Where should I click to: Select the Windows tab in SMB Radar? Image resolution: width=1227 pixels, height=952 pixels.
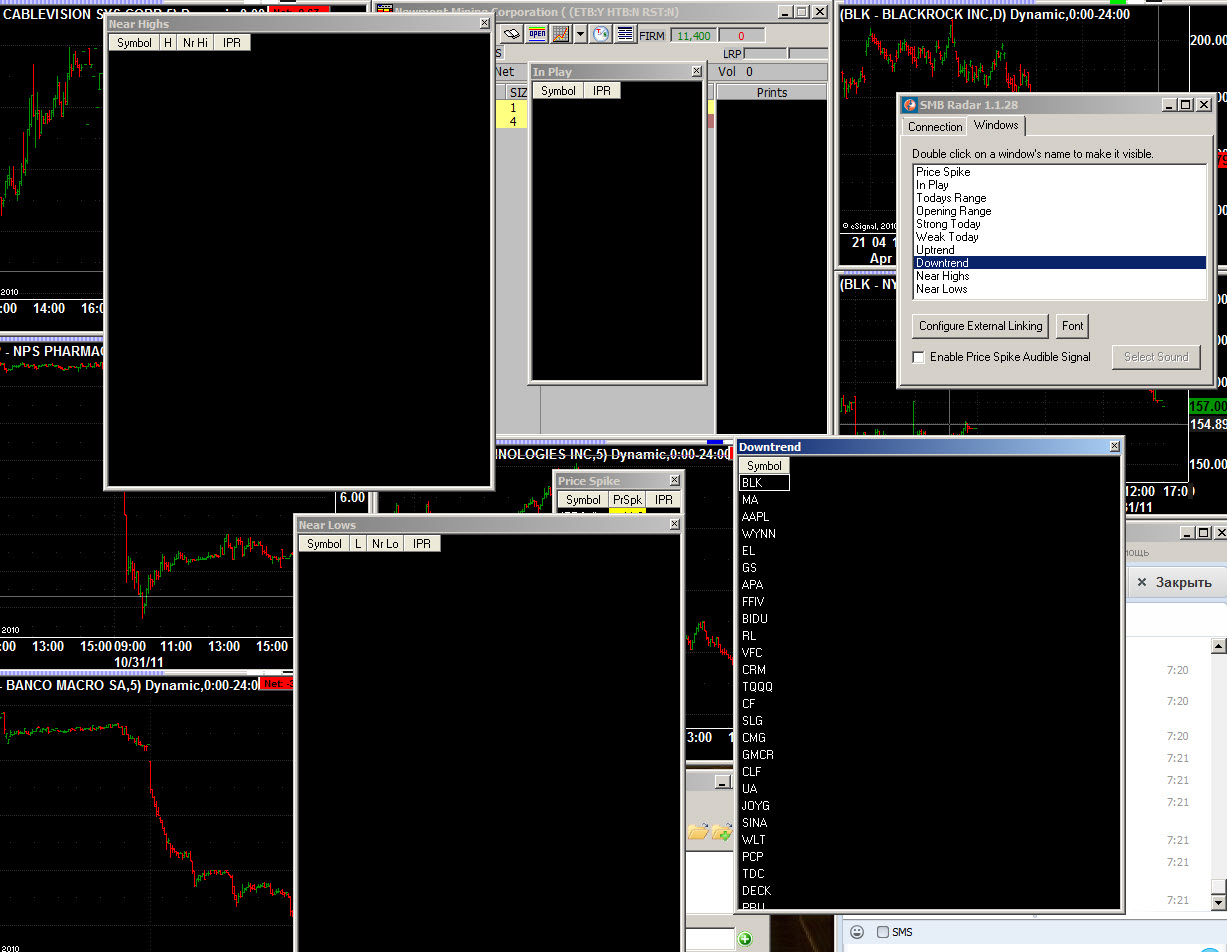(x=996, y=125)
